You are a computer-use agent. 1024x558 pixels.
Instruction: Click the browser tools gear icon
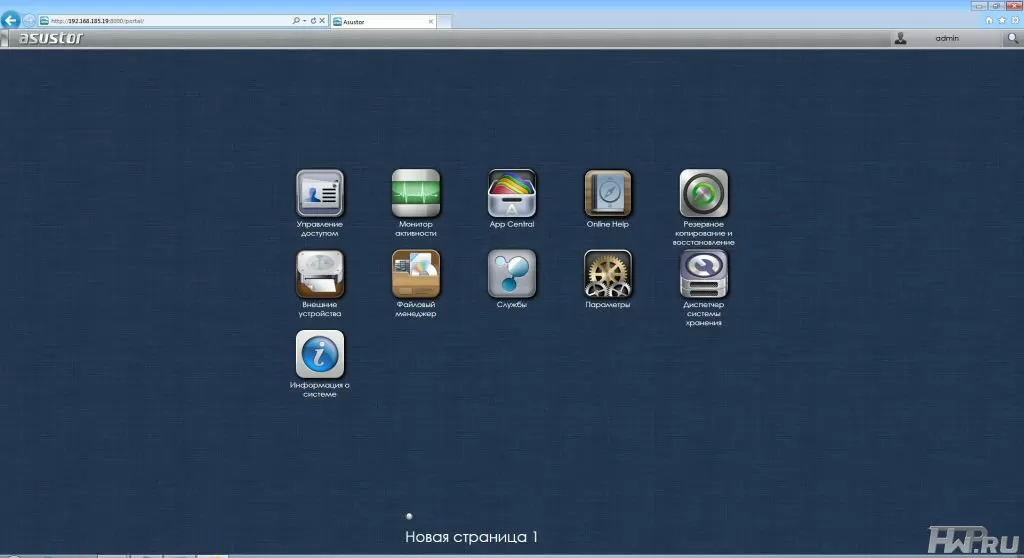click(x=1015, y=21)
